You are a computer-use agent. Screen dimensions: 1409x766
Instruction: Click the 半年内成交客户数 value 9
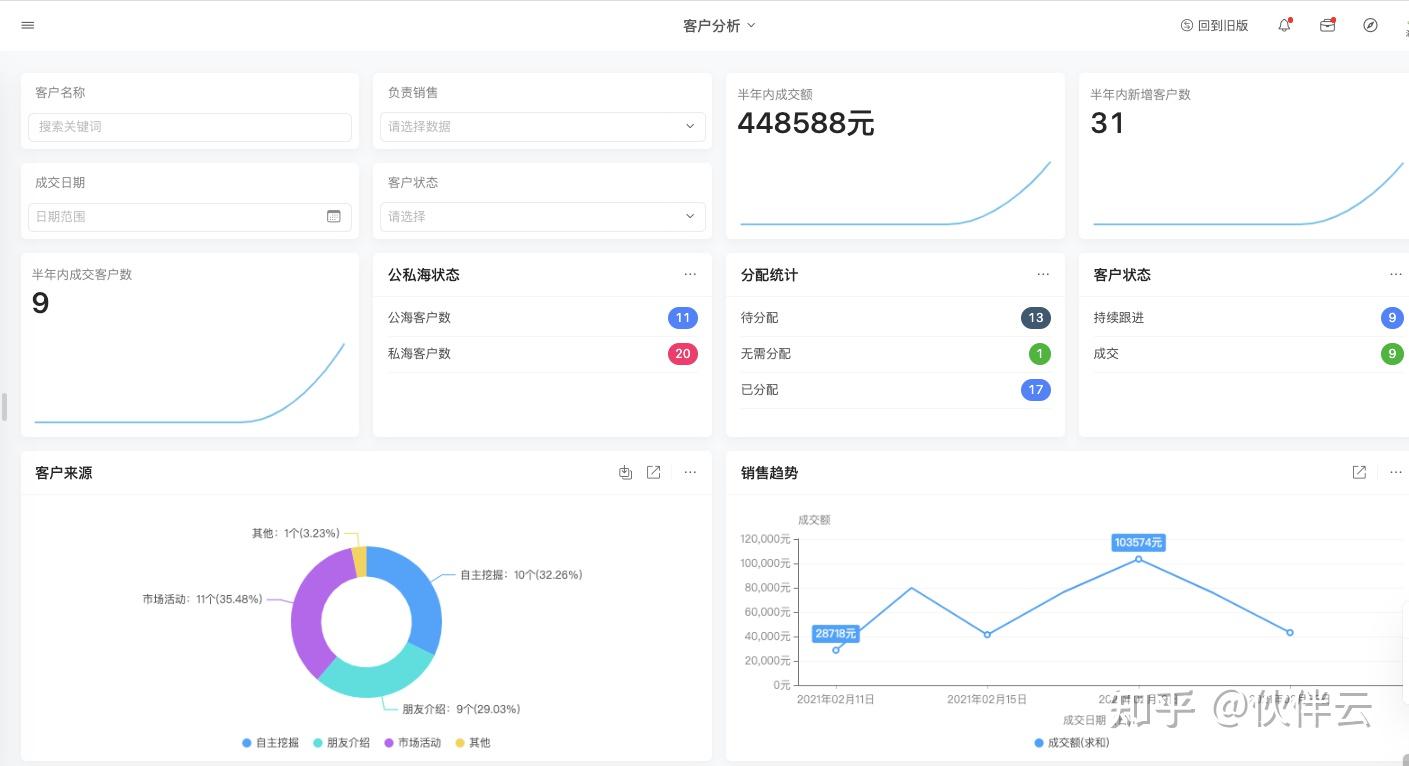click(40, 303)
